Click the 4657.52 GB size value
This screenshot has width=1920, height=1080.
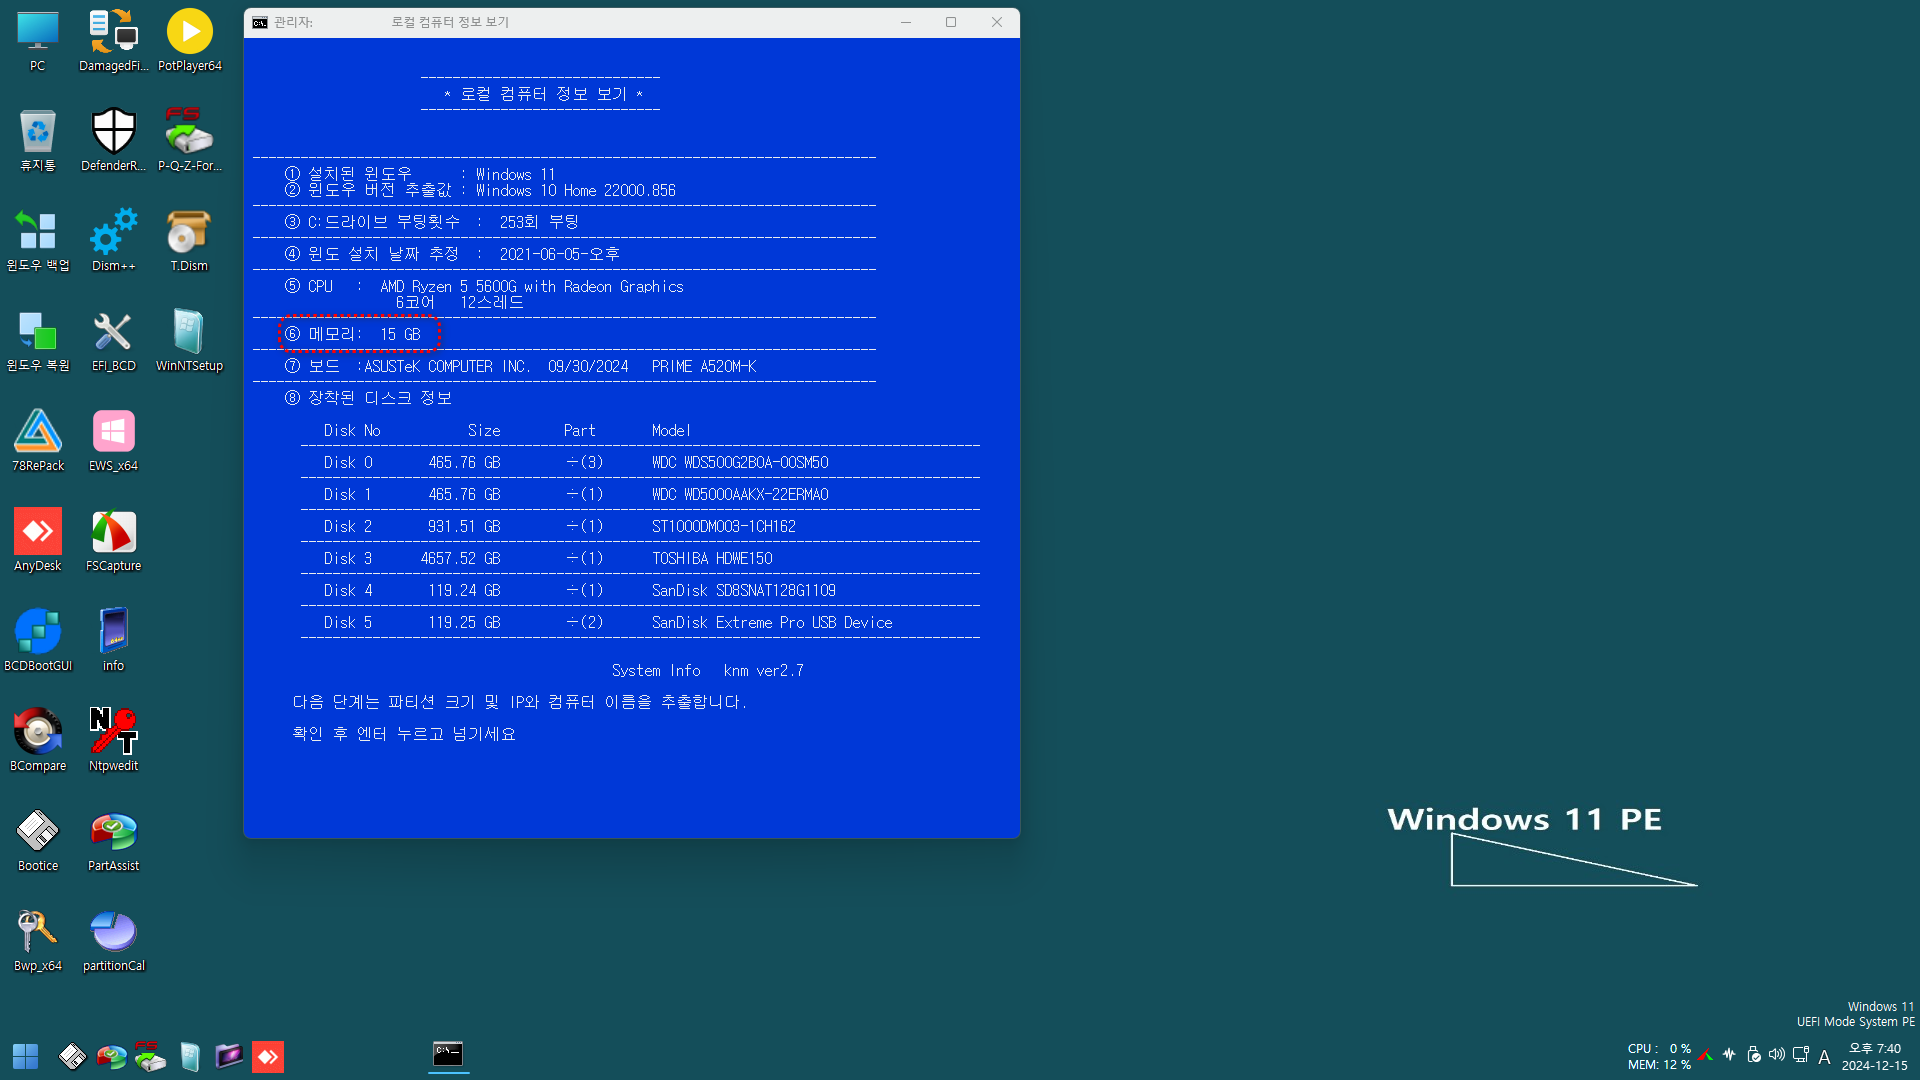click(460, 559)
